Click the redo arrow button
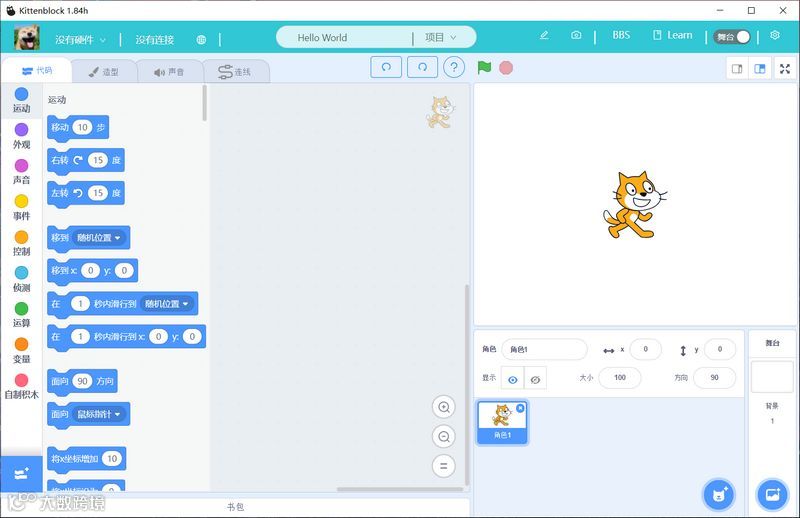Viewport: 800px width, 518px height. pos(422,67)
